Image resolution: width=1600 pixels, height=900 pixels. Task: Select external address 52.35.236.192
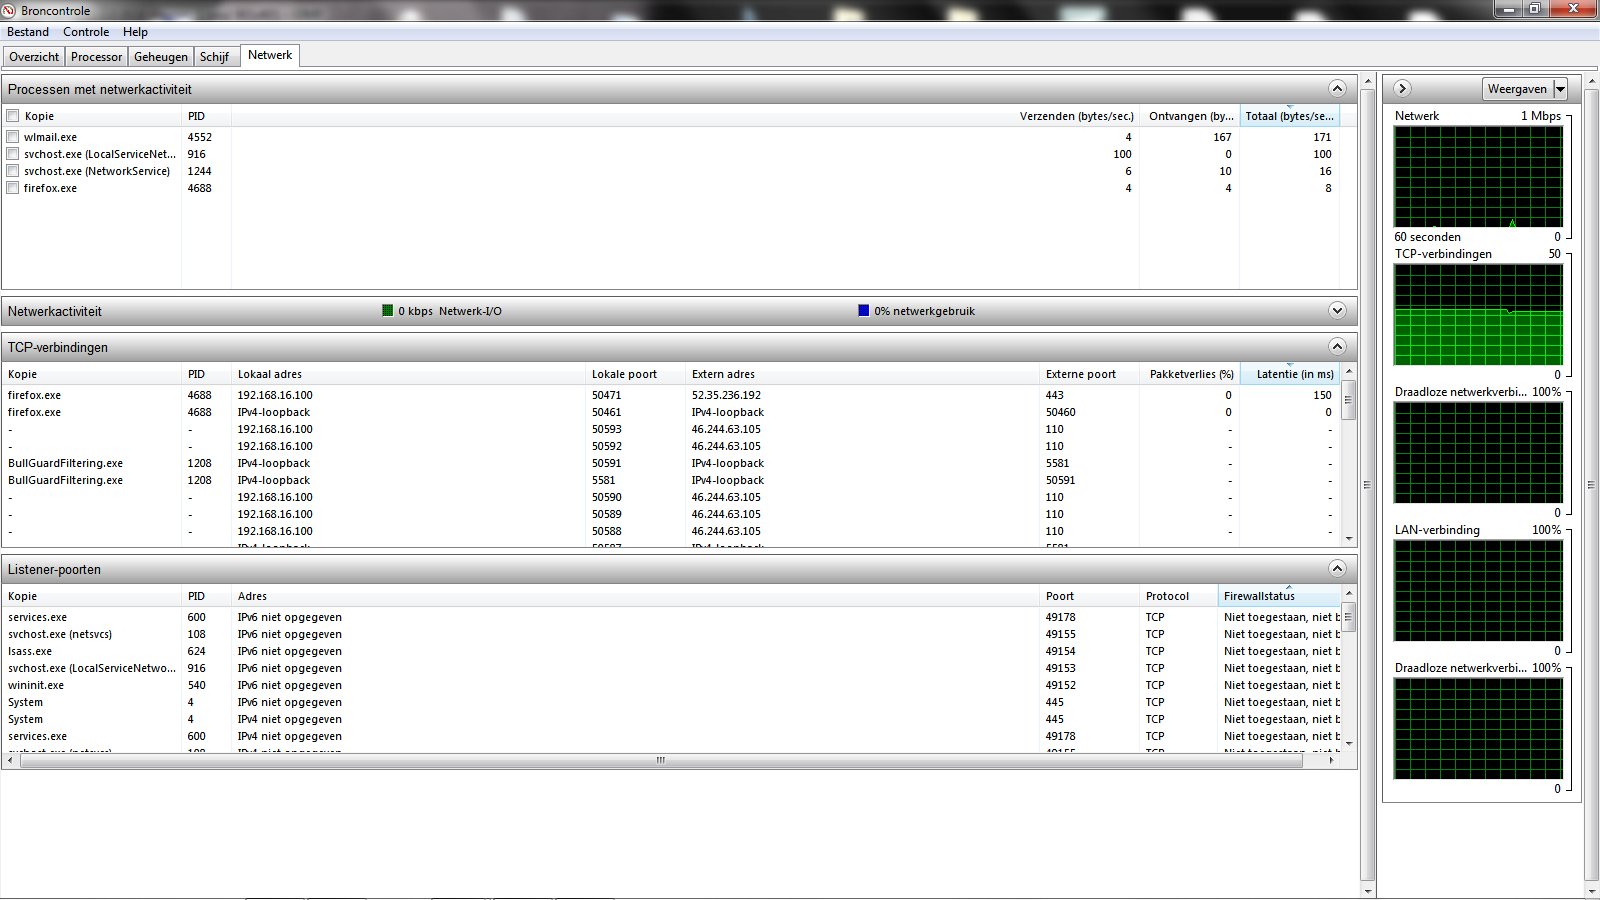726,395
